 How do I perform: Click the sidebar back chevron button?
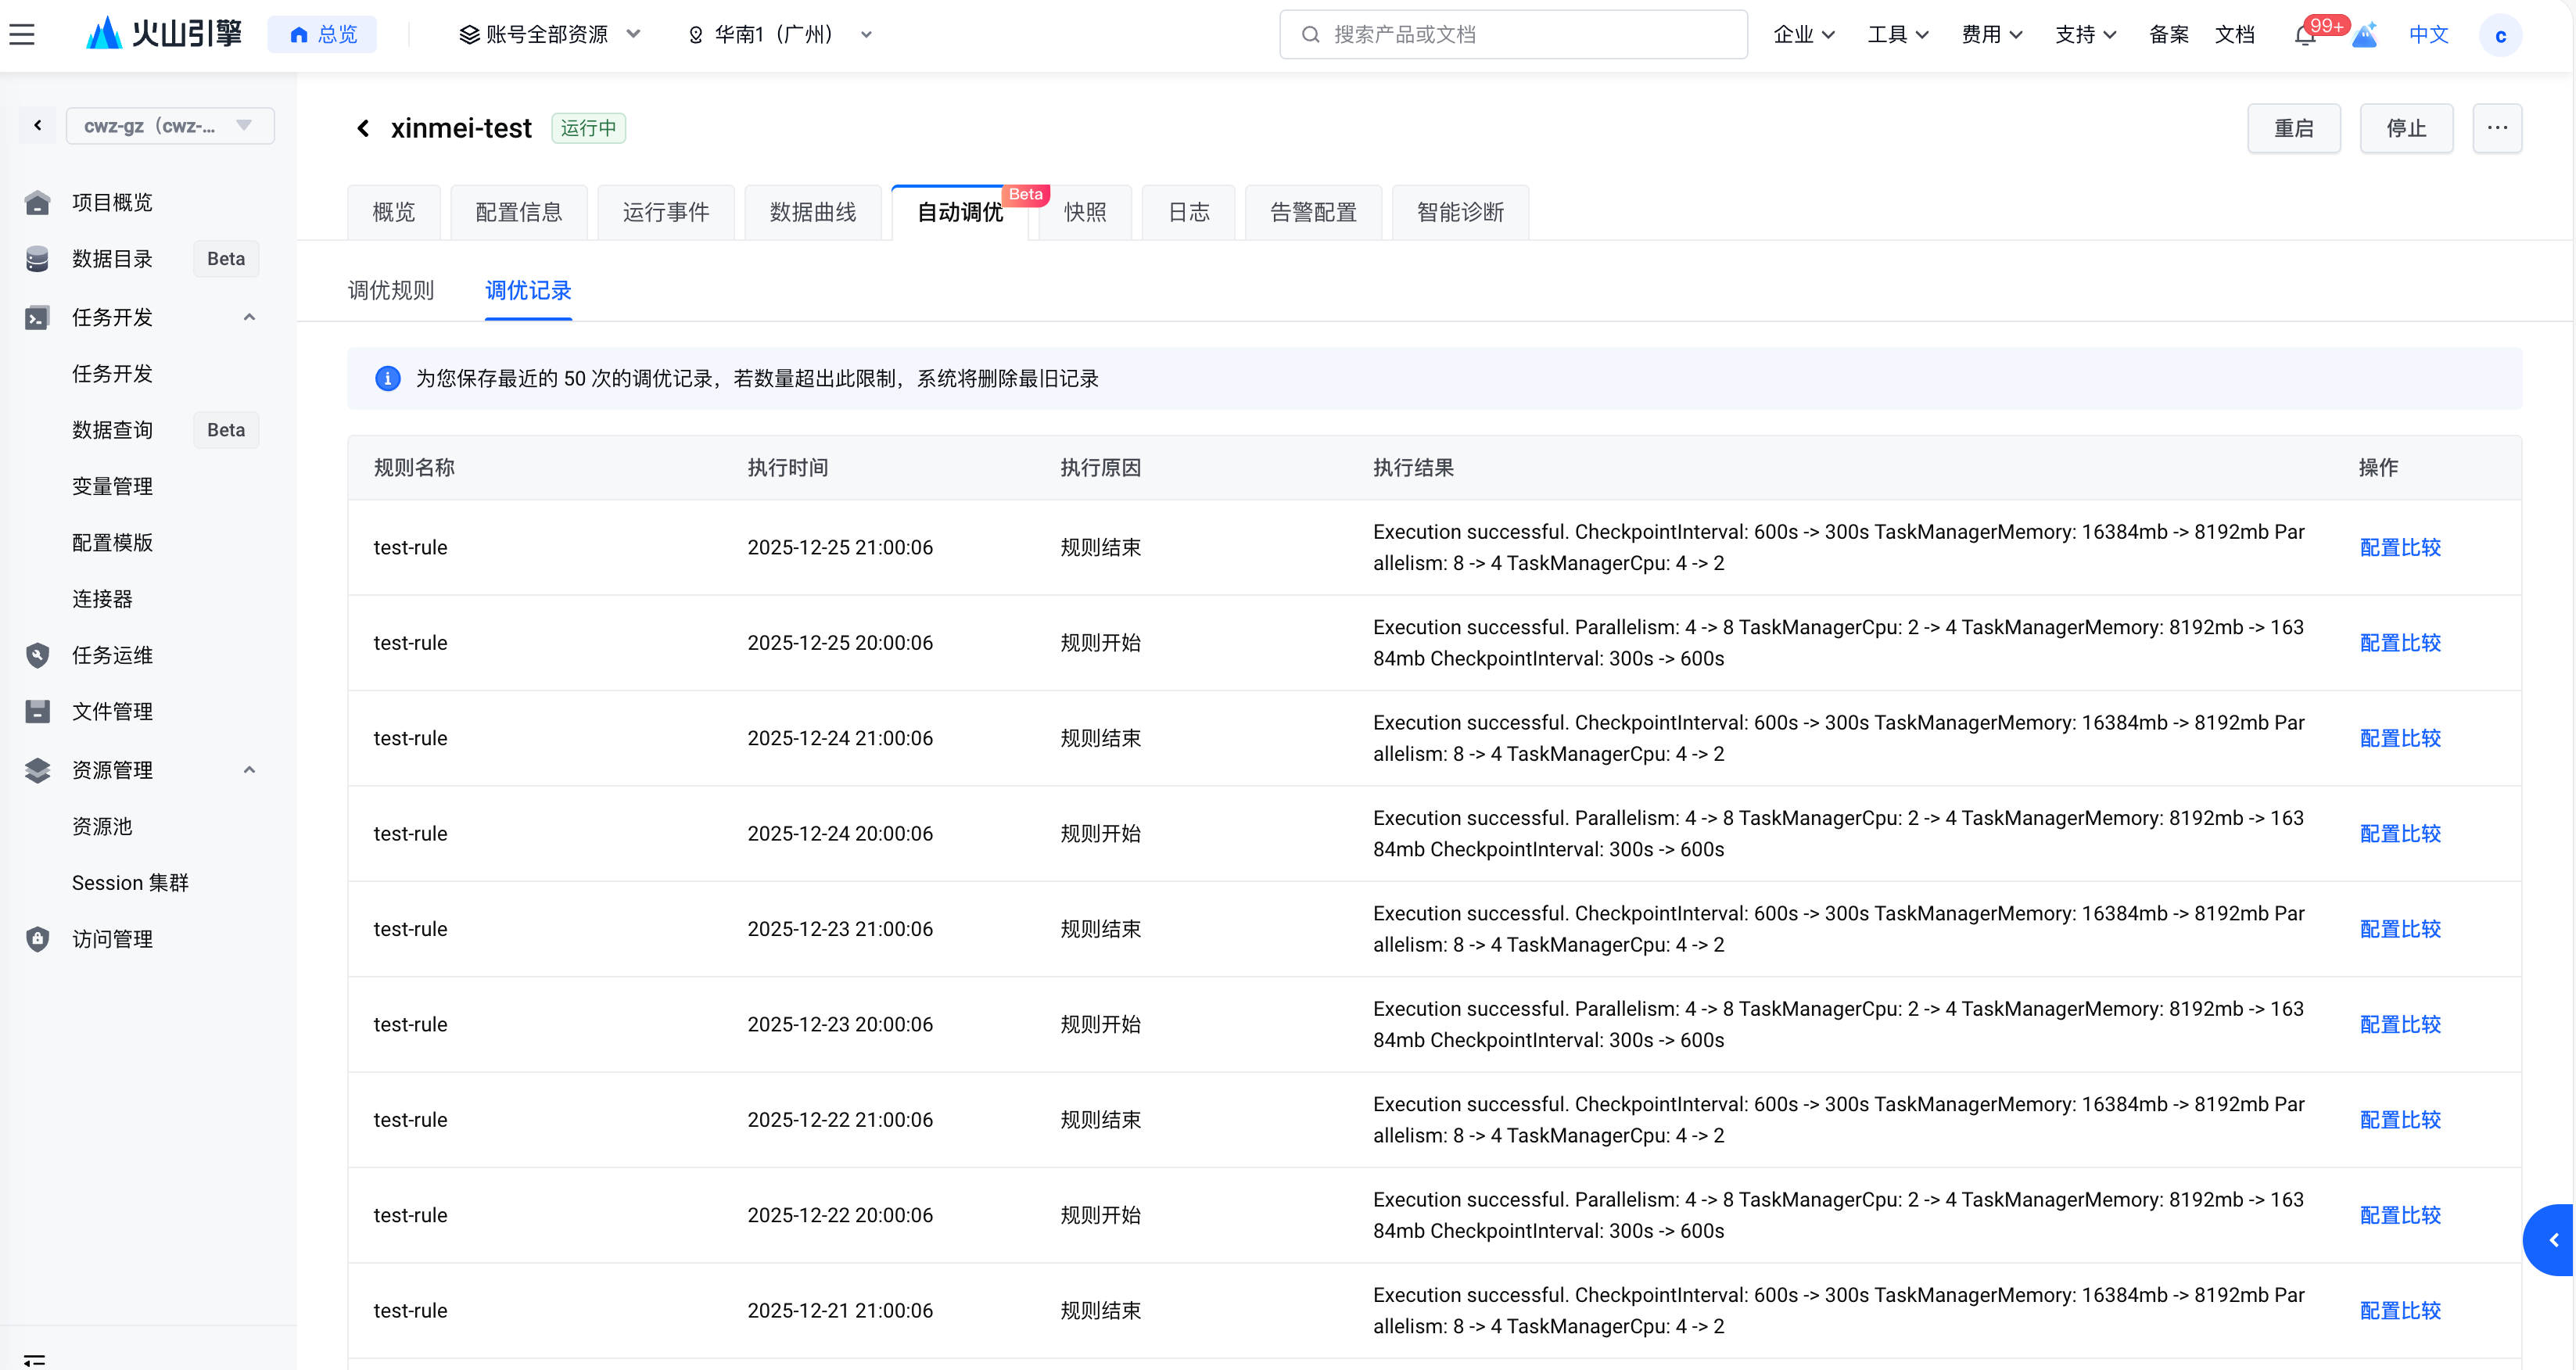(x=38, y=125)
